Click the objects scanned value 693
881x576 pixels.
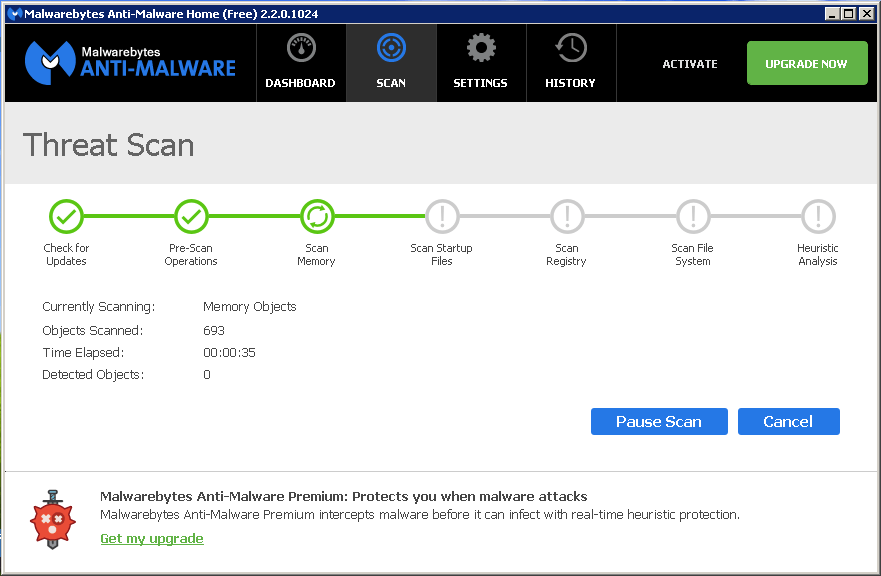pos(214,330)
